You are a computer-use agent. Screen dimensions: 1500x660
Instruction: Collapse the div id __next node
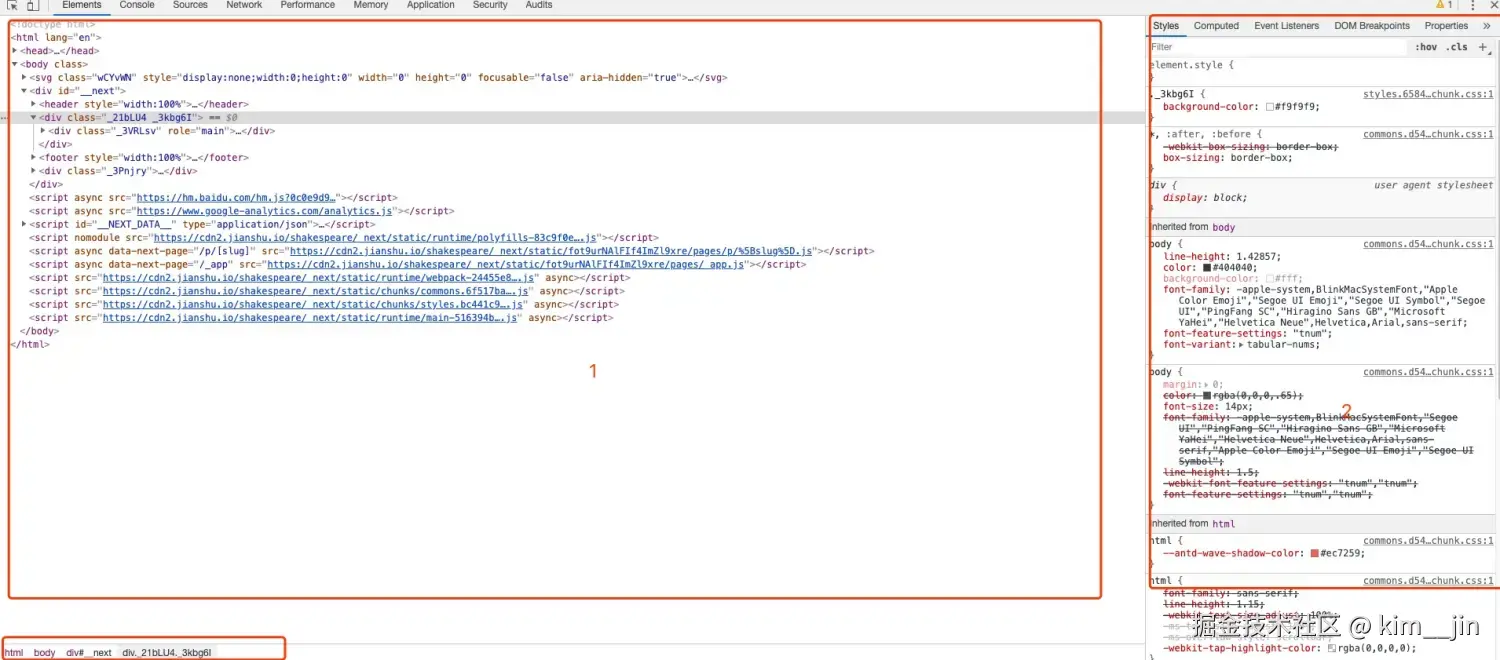[24, 91]
